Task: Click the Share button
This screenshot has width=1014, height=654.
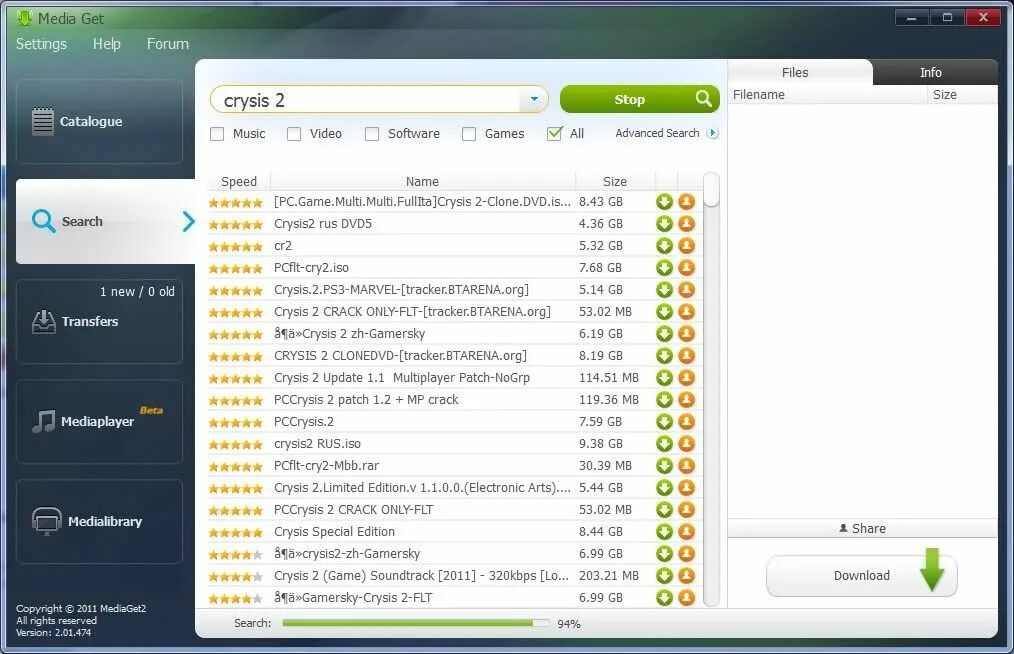Action: point(862,529)
